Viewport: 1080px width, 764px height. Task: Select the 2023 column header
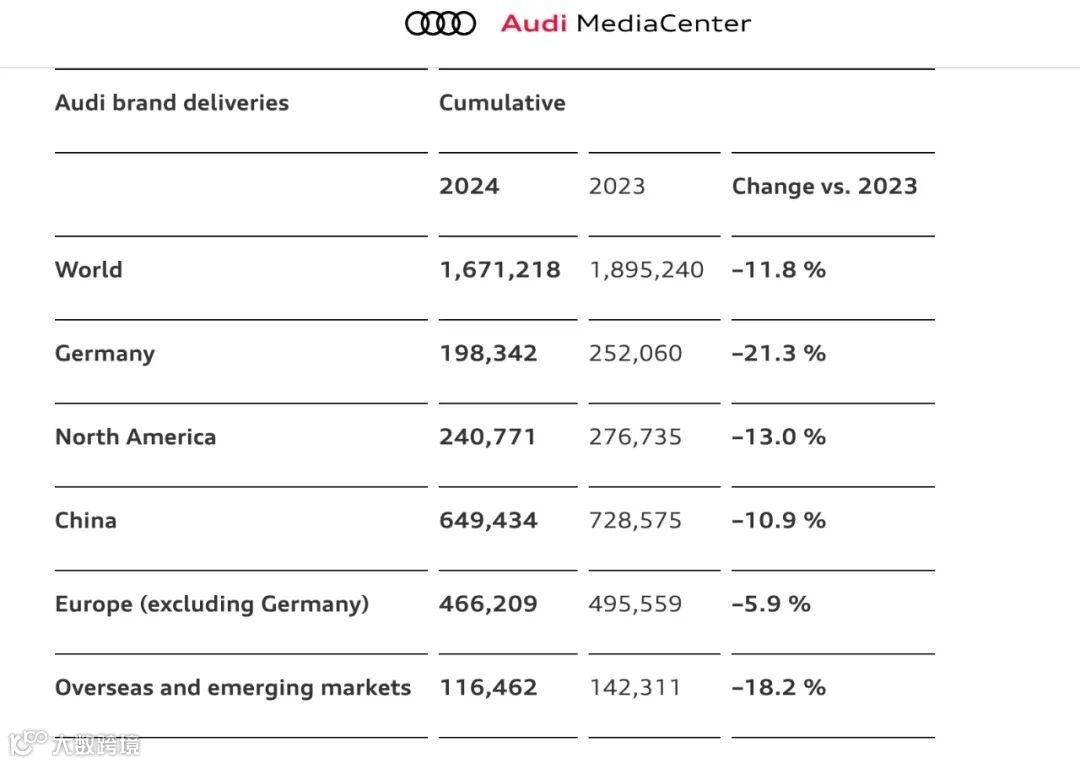pyautogui.click(x=616, y=186)
